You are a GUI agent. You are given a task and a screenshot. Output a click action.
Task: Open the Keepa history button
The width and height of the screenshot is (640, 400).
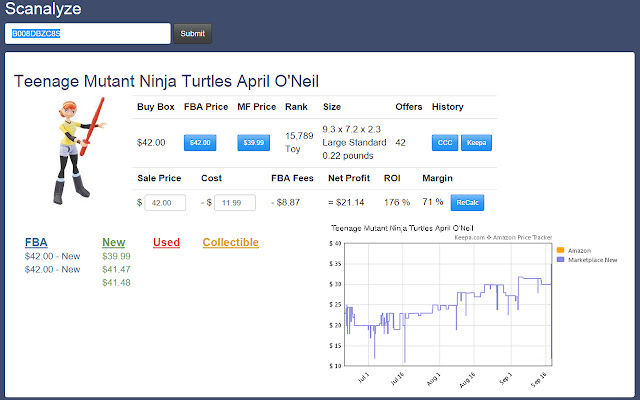coord(476,143)
